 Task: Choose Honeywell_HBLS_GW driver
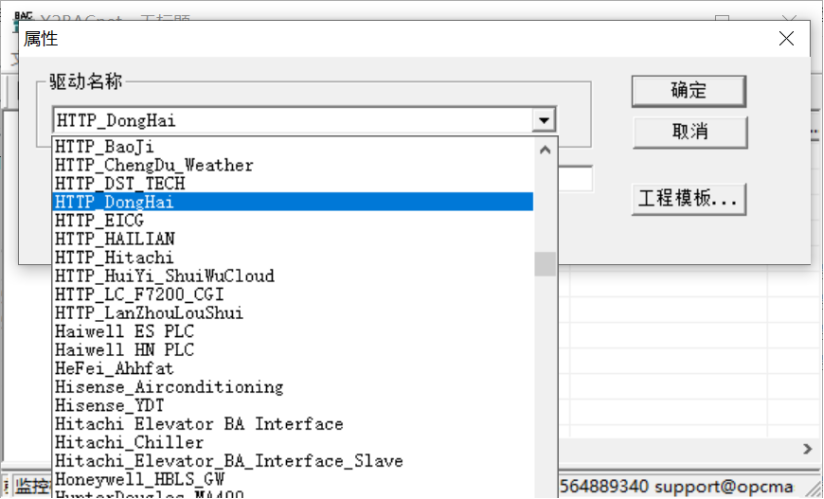pyautogui.click(x=293, y=479)
